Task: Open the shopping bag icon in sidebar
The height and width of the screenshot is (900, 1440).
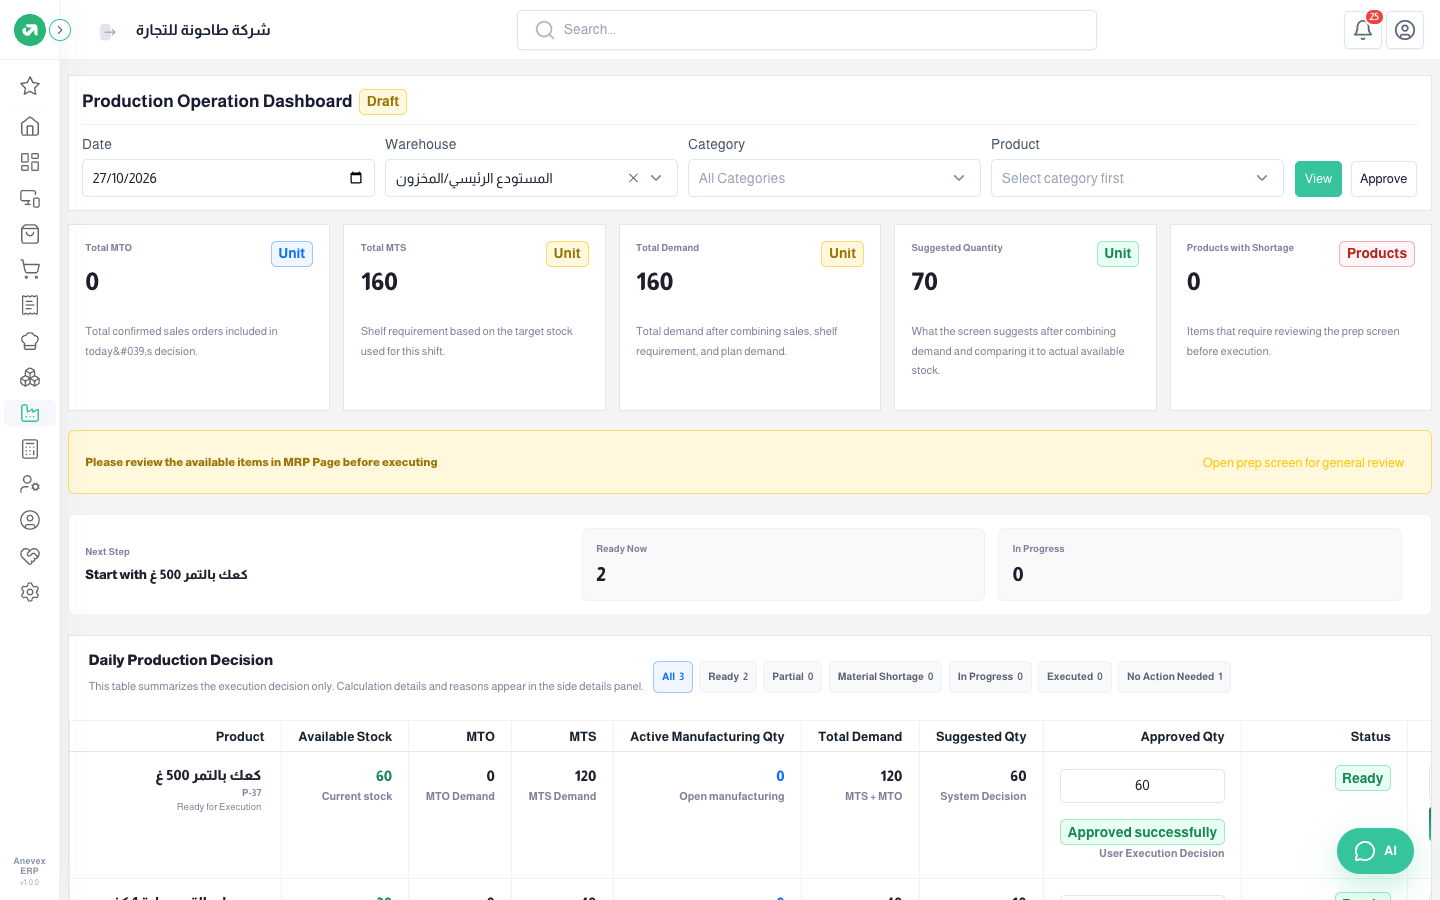Action: click(x=30, y=234)
